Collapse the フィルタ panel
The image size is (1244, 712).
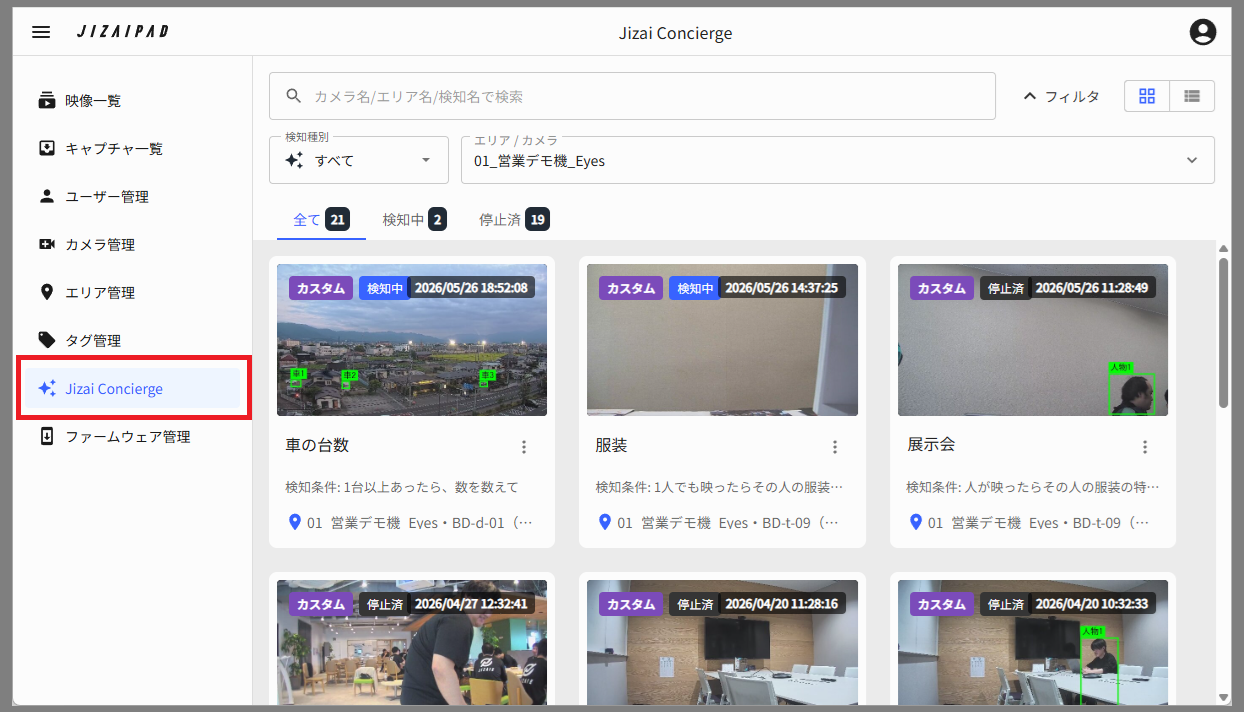coord(1061,96)
